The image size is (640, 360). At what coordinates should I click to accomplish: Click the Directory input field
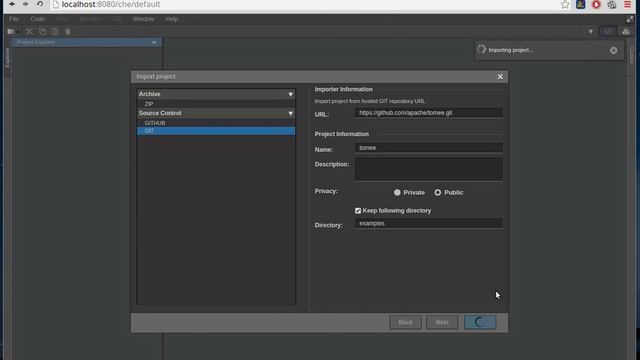pos(429,223)
